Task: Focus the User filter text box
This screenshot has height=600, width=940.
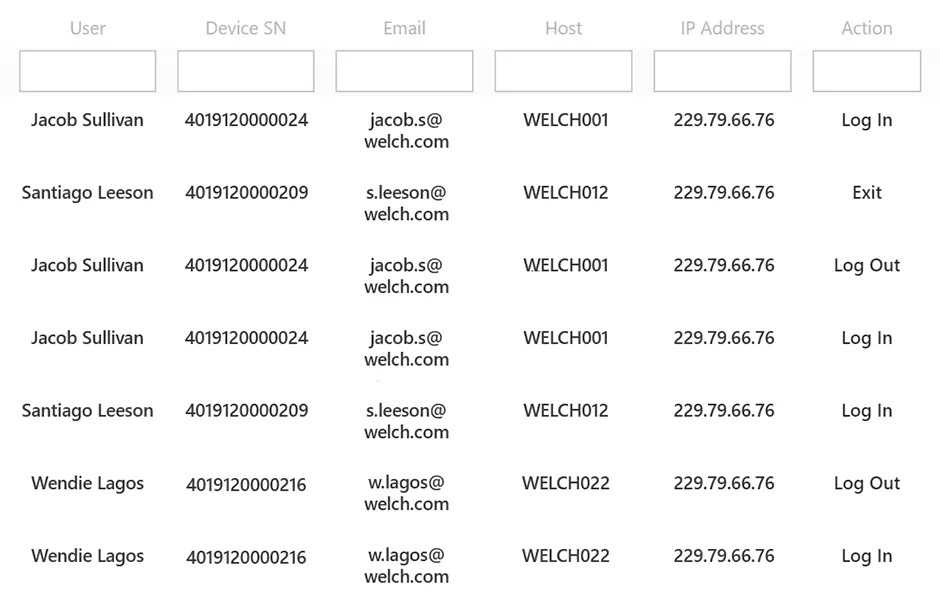Action: pyautogui.click(x=88, y=72)
